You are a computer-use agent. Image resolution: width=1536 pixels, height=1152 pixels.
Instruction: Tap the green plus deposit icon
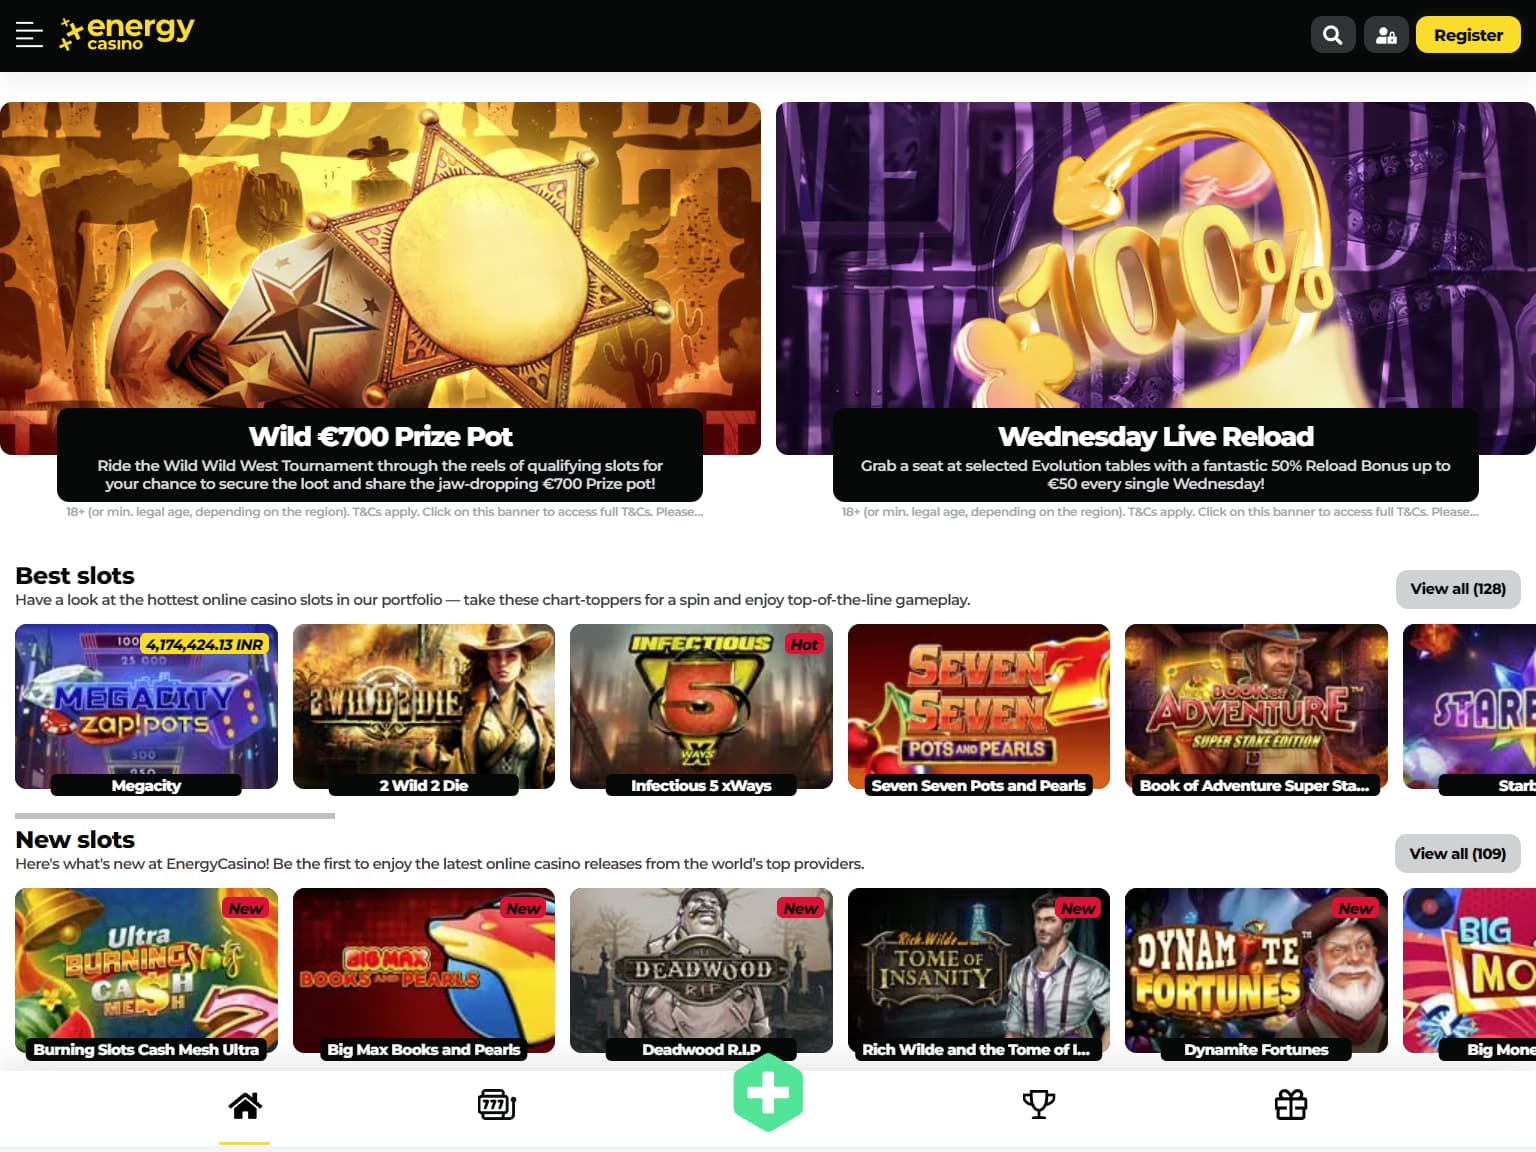pos(768,1093)
